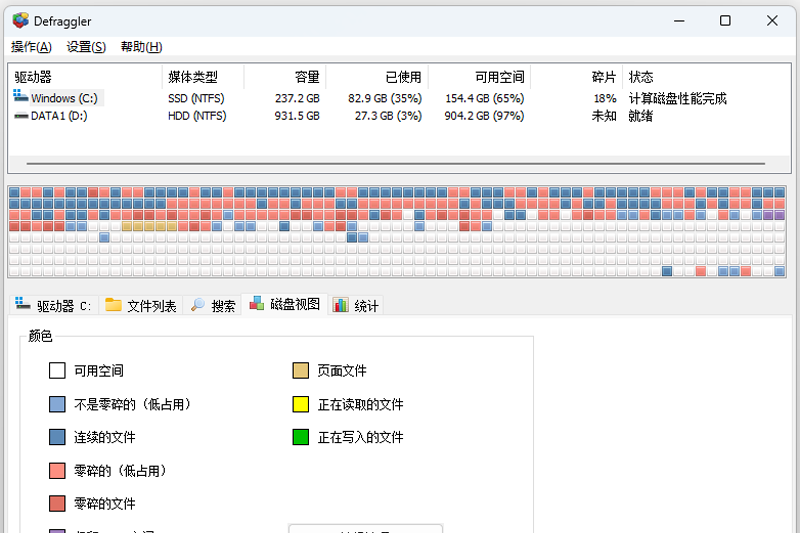Switch to the 搜索 tab

tap(213, 306)
